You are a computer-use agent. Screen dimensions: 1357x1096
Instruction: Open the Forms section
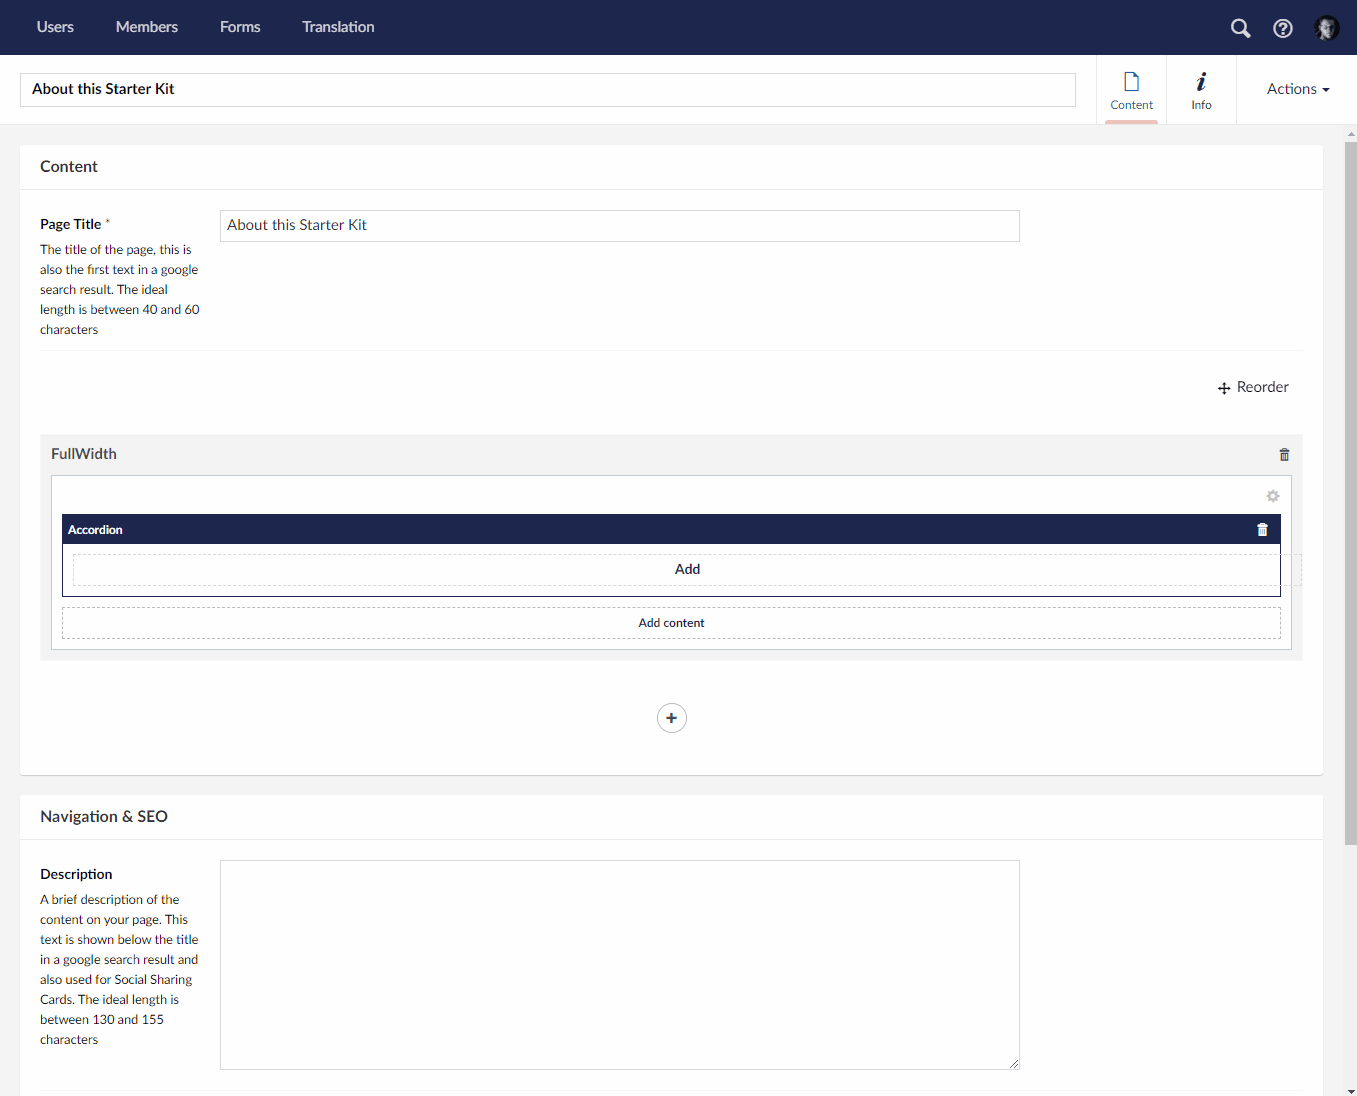coord(239,27)
